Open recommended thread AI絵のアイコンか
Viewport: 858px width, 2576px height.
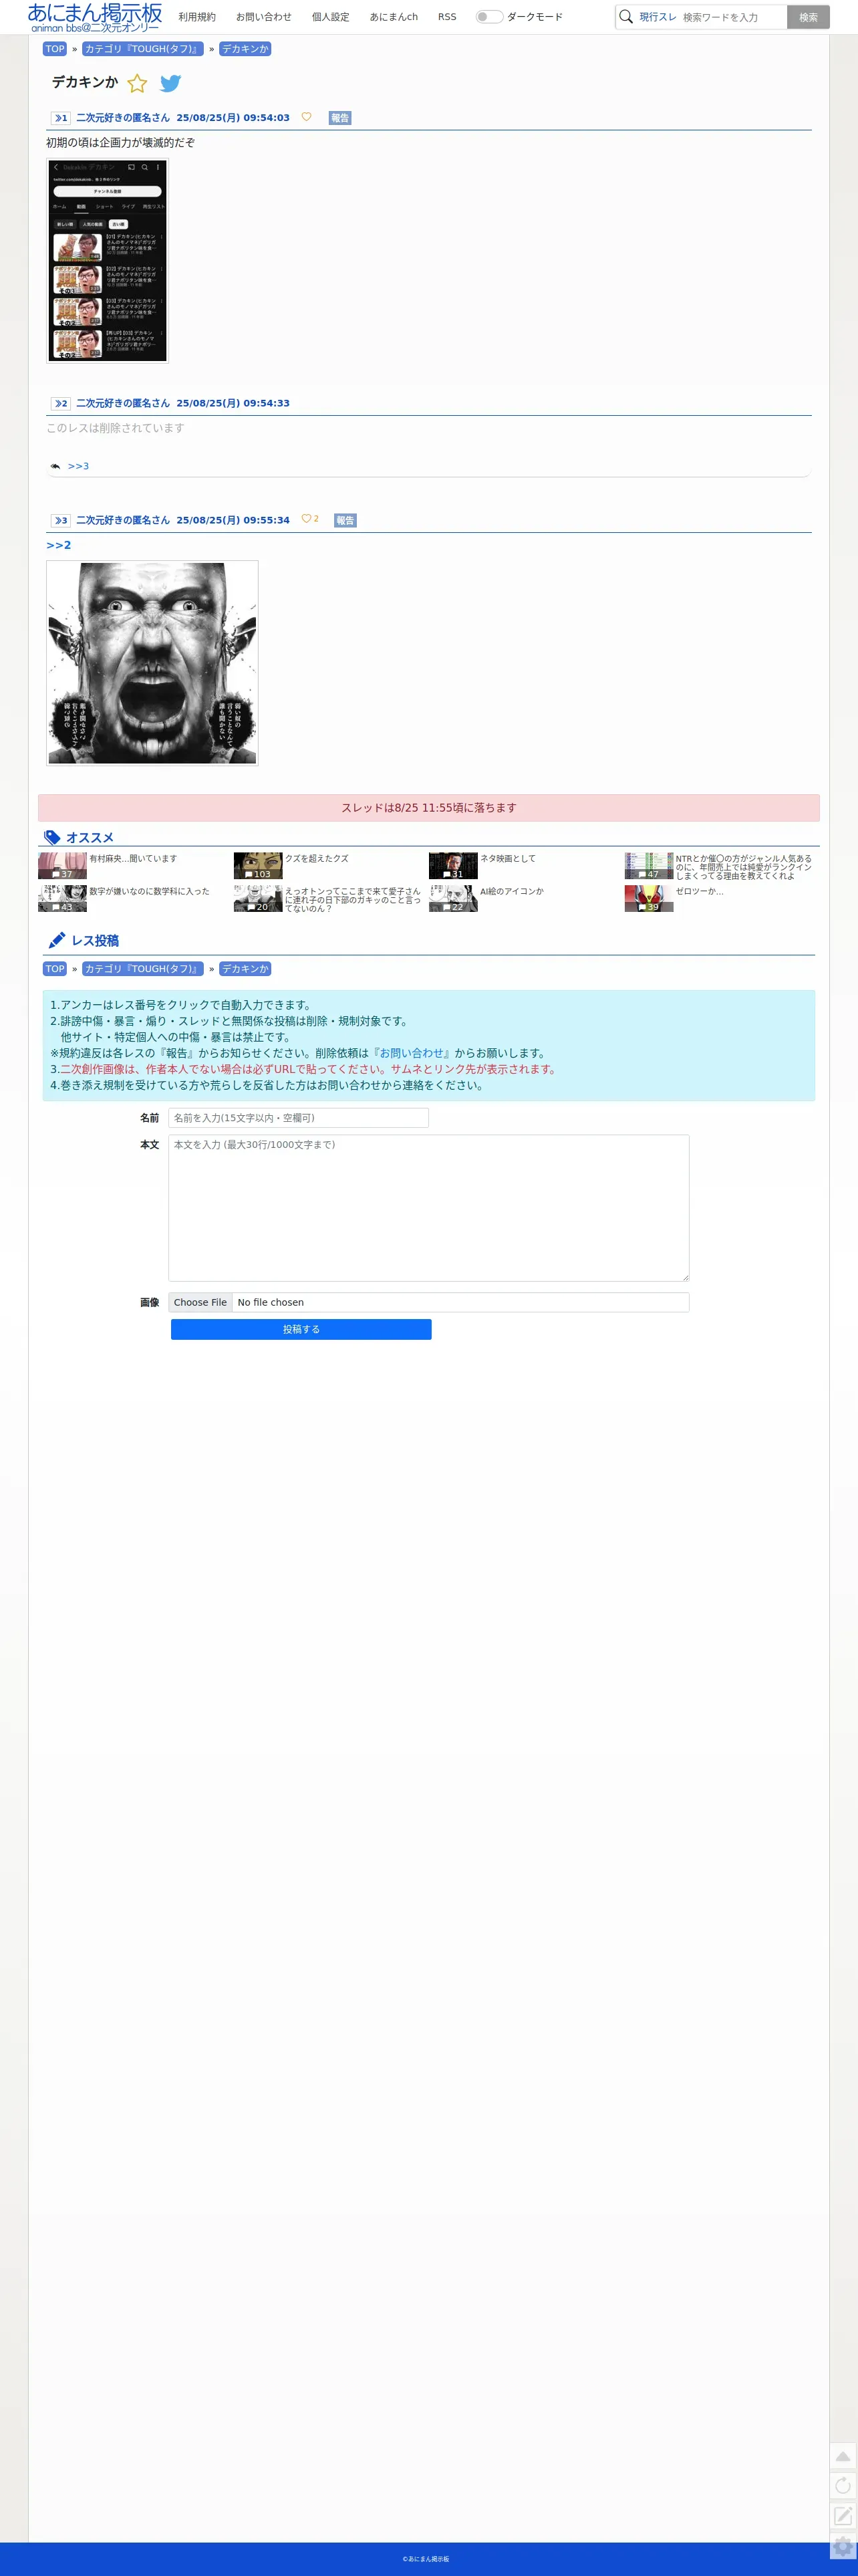tap(512, 891)
